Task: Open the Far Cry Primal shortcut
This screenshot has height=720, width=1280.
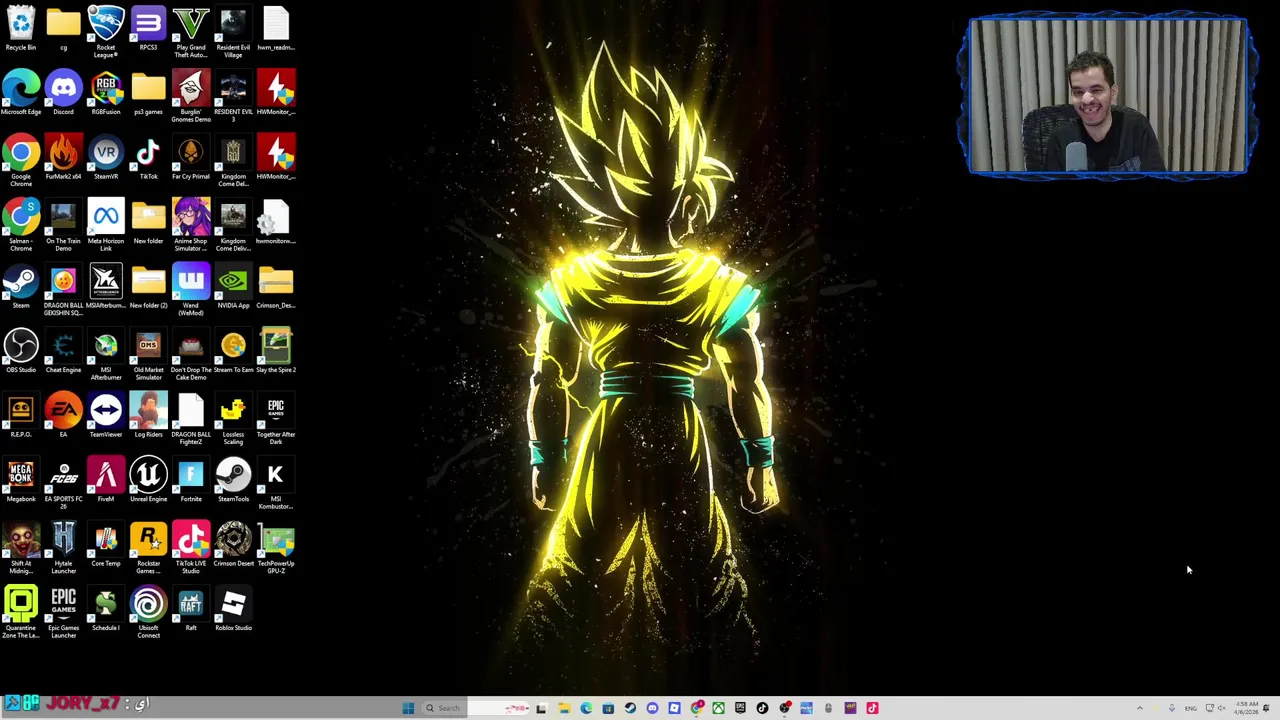Action: tap(190, 158)
